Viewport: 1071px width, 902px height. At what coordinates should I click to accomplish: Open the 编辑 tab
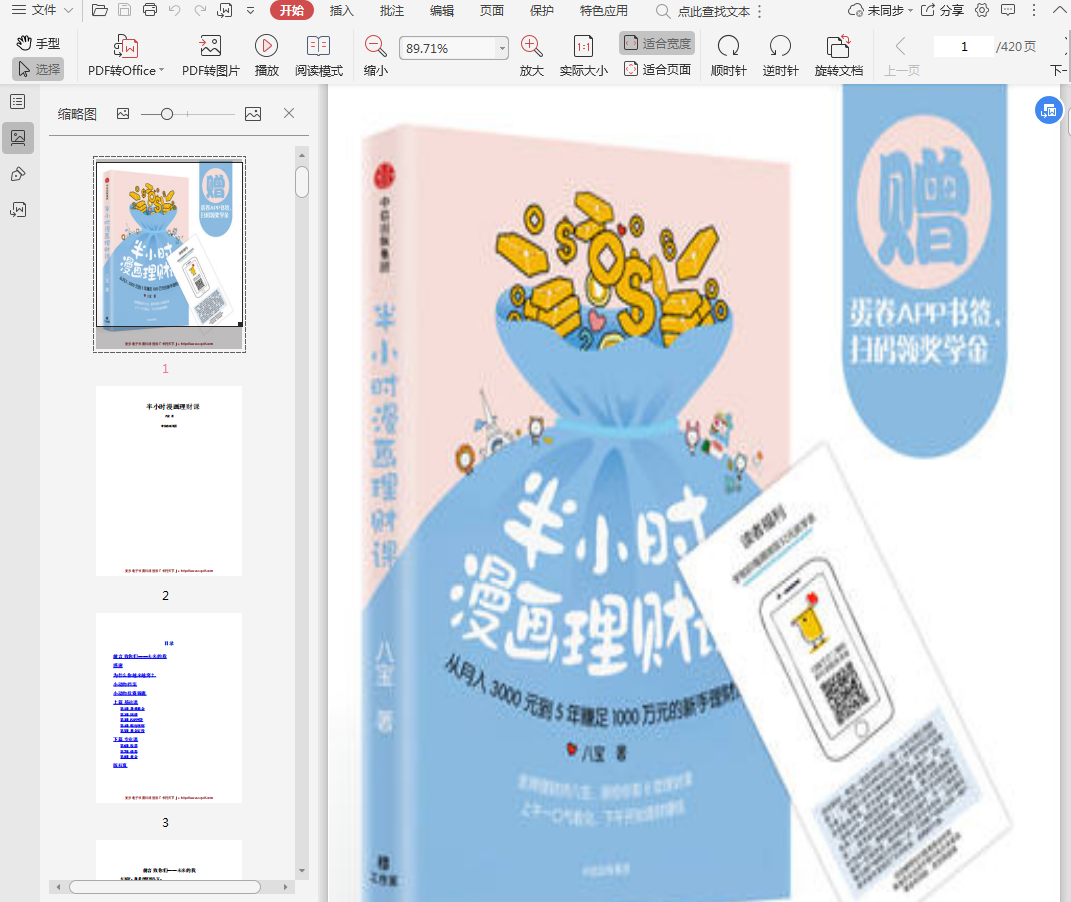(x=442, y=10)
